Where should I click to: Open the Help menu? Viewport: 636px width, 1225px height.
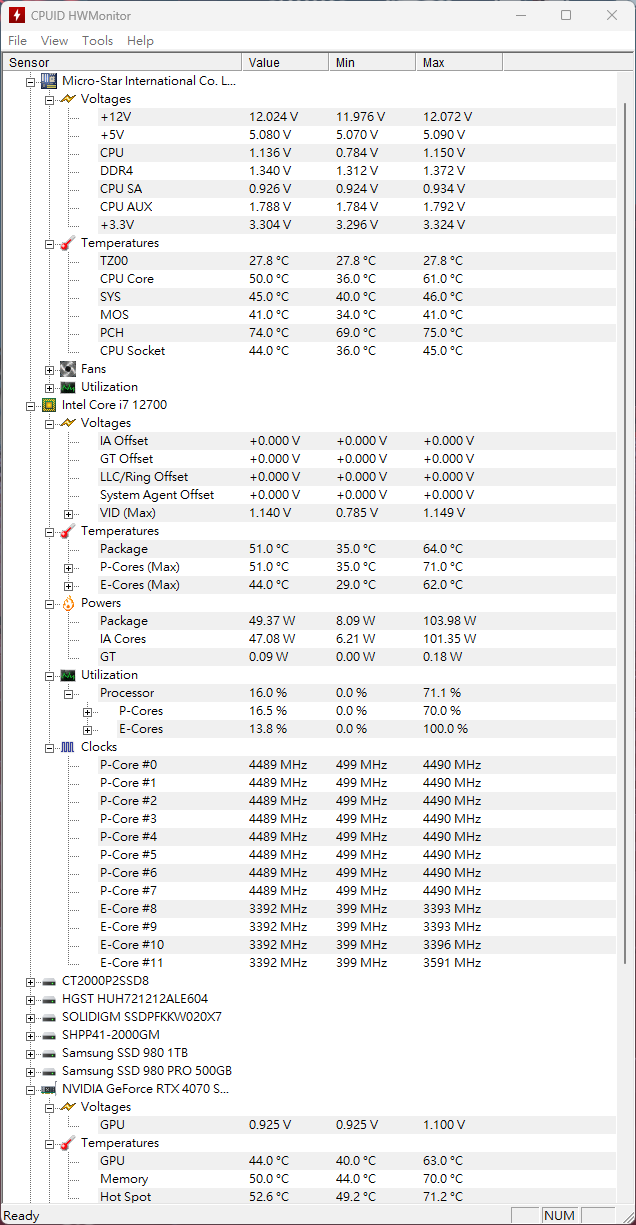(x=140, y=41)
